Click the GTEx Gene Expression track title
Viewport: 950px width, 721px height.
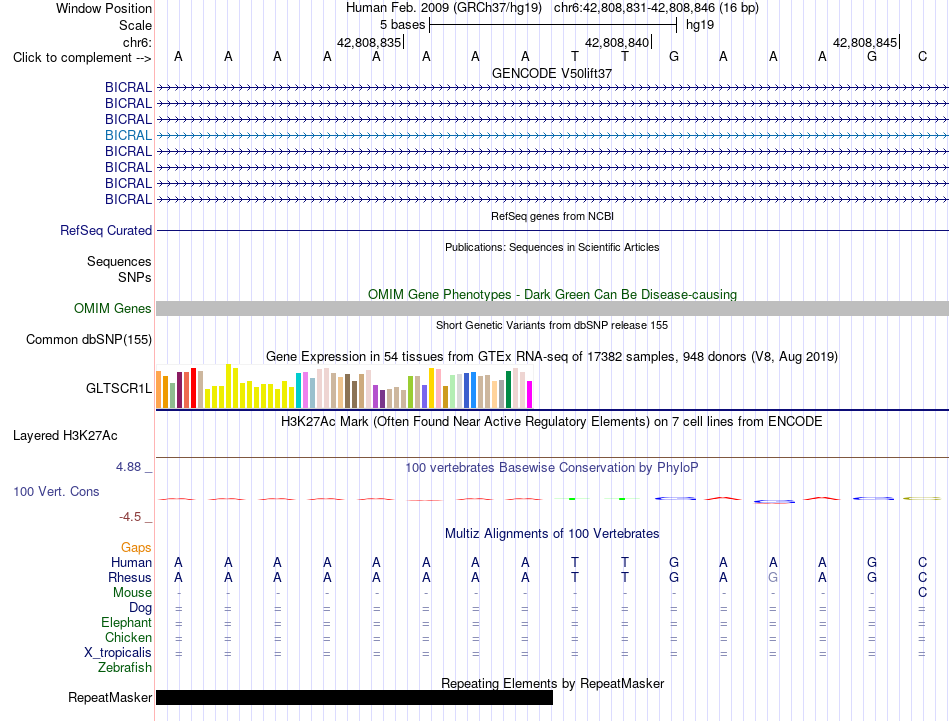[x=552, y=357]
